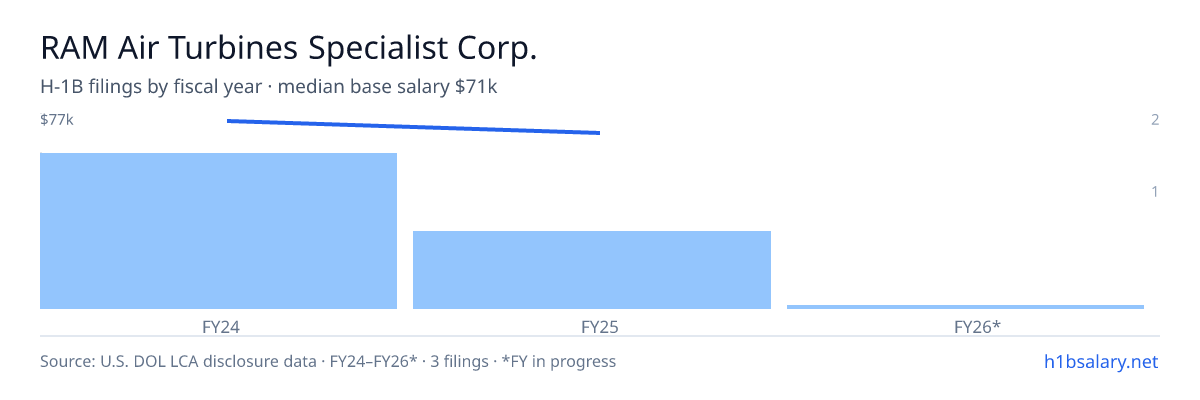Click the blue median salary trend line
Viewport: 1200px width, 400px height.
coord(413,127)
